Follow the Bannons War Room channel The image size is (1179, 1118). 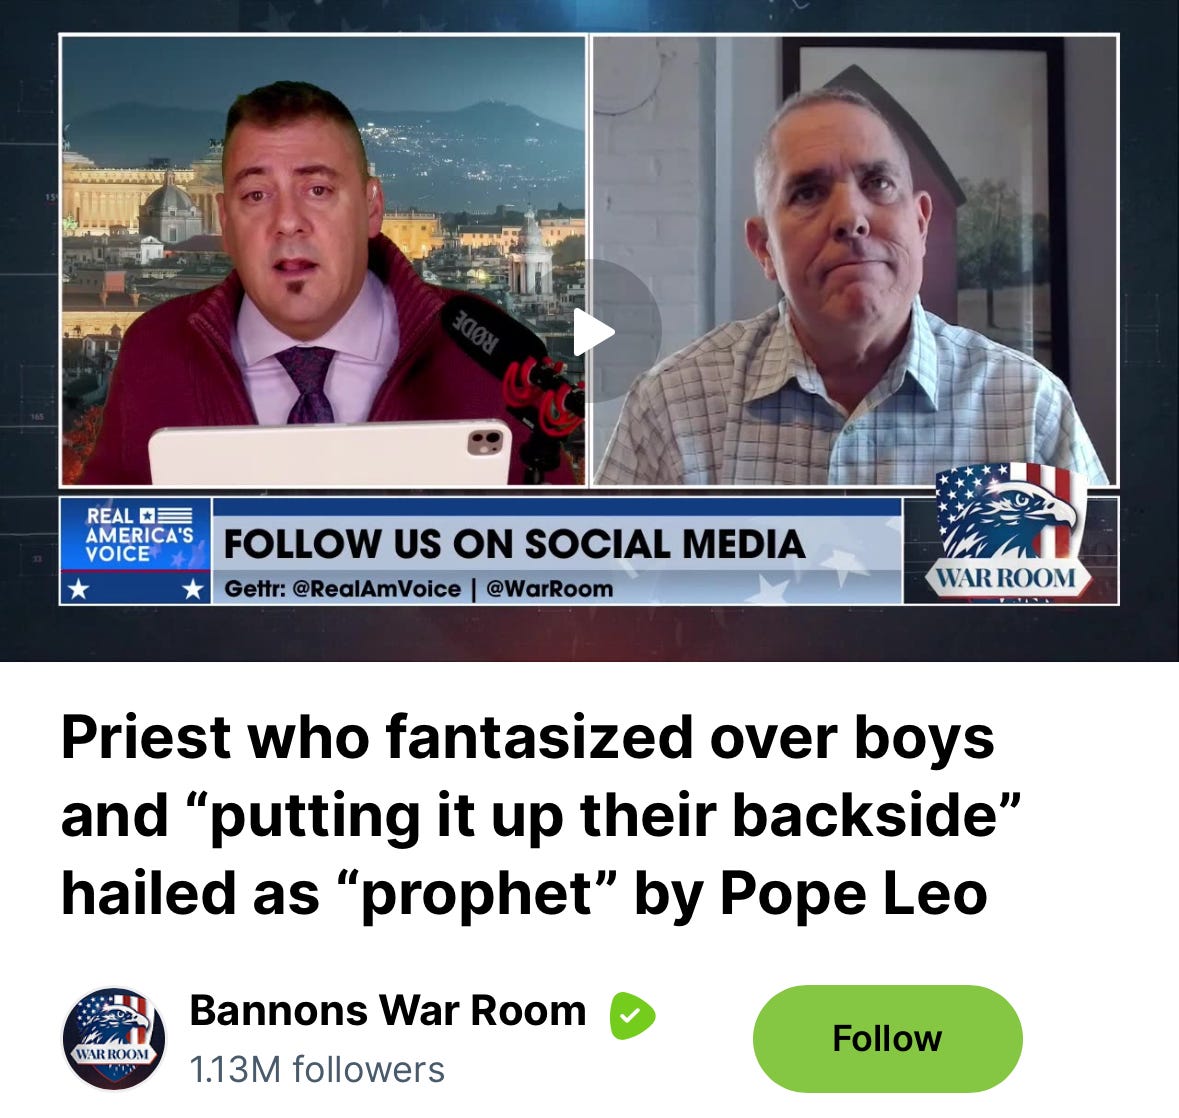tap(887, 1038)
